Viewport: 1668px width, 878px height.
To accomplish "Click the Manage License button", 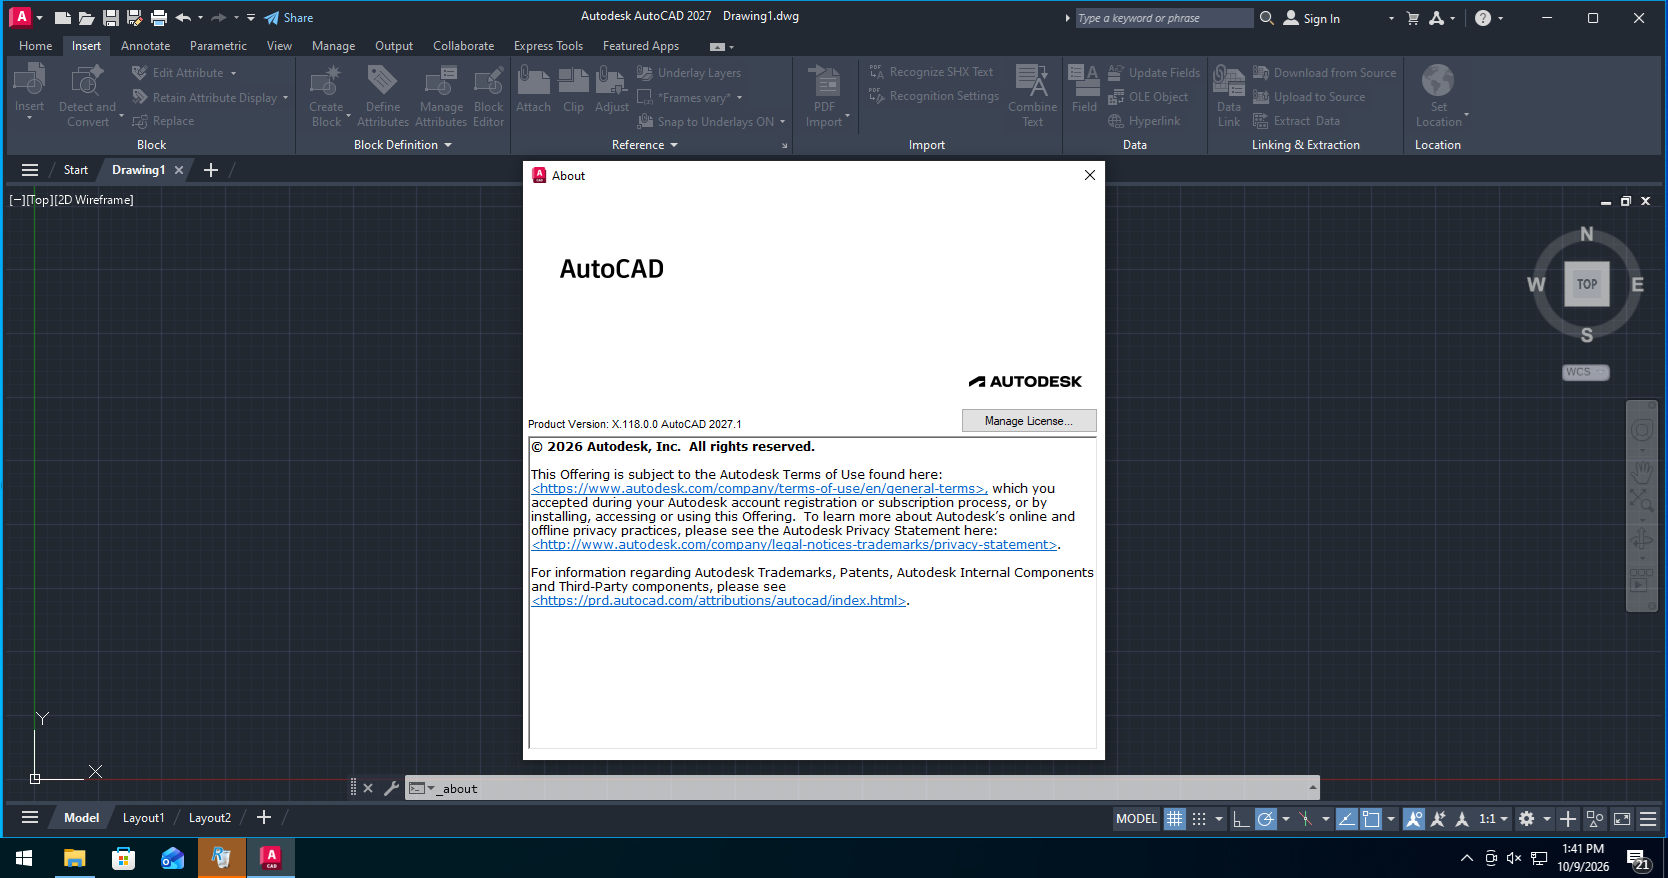I will click(x=1029, y=421).
